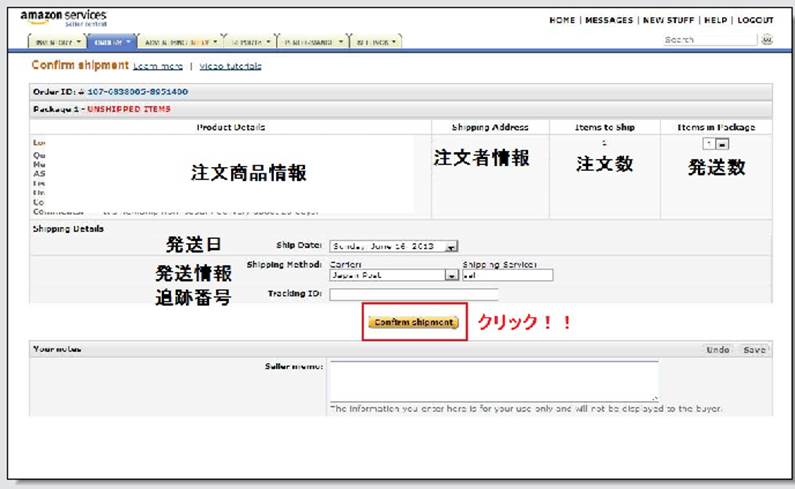This screenshot has height=489, width=795.
Task: Open the Advertising navigation tab
Action: pyautogui.click(x=180, y=42)
